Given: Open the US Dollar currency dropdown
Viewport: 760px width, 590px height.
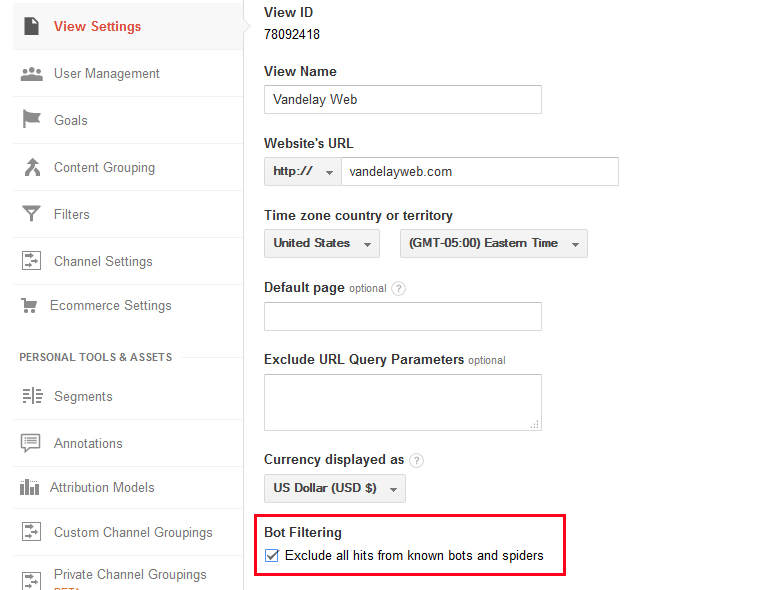Looking at the screenshot, I should pos(335,488).
